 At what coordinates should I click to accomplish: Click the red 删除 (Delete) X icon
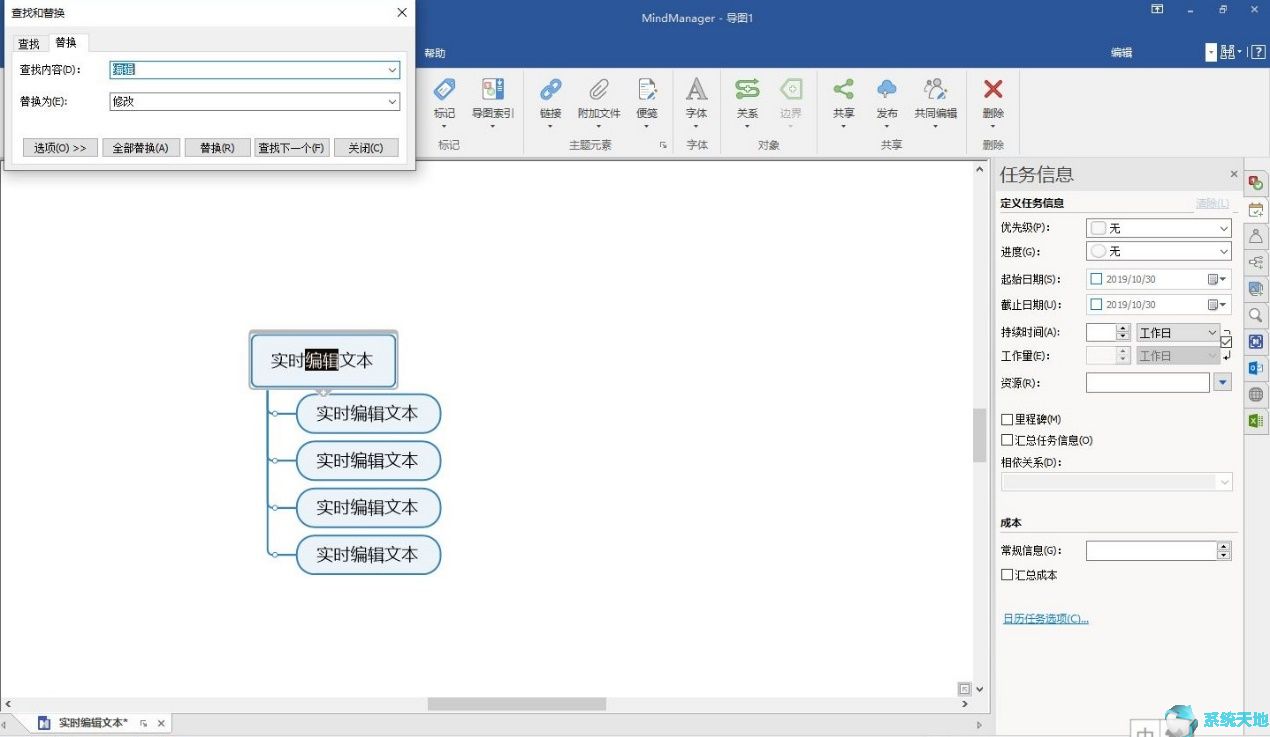point(993,90)
